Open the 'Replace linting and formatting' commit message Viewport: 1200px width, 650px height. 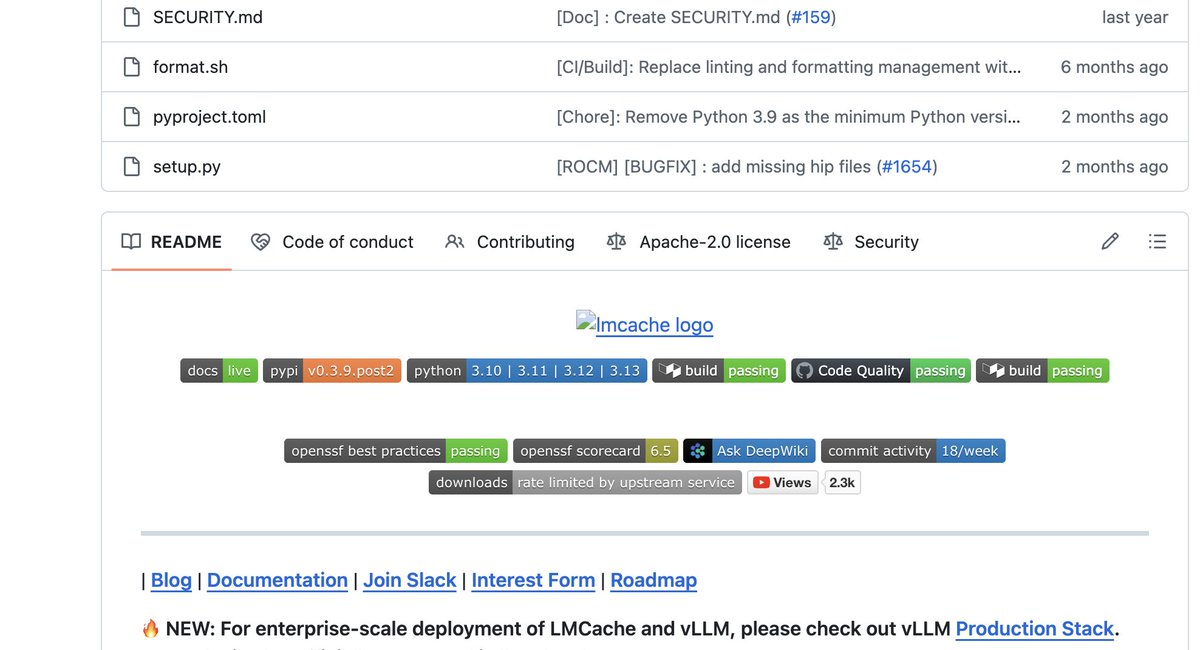(789, 67)
